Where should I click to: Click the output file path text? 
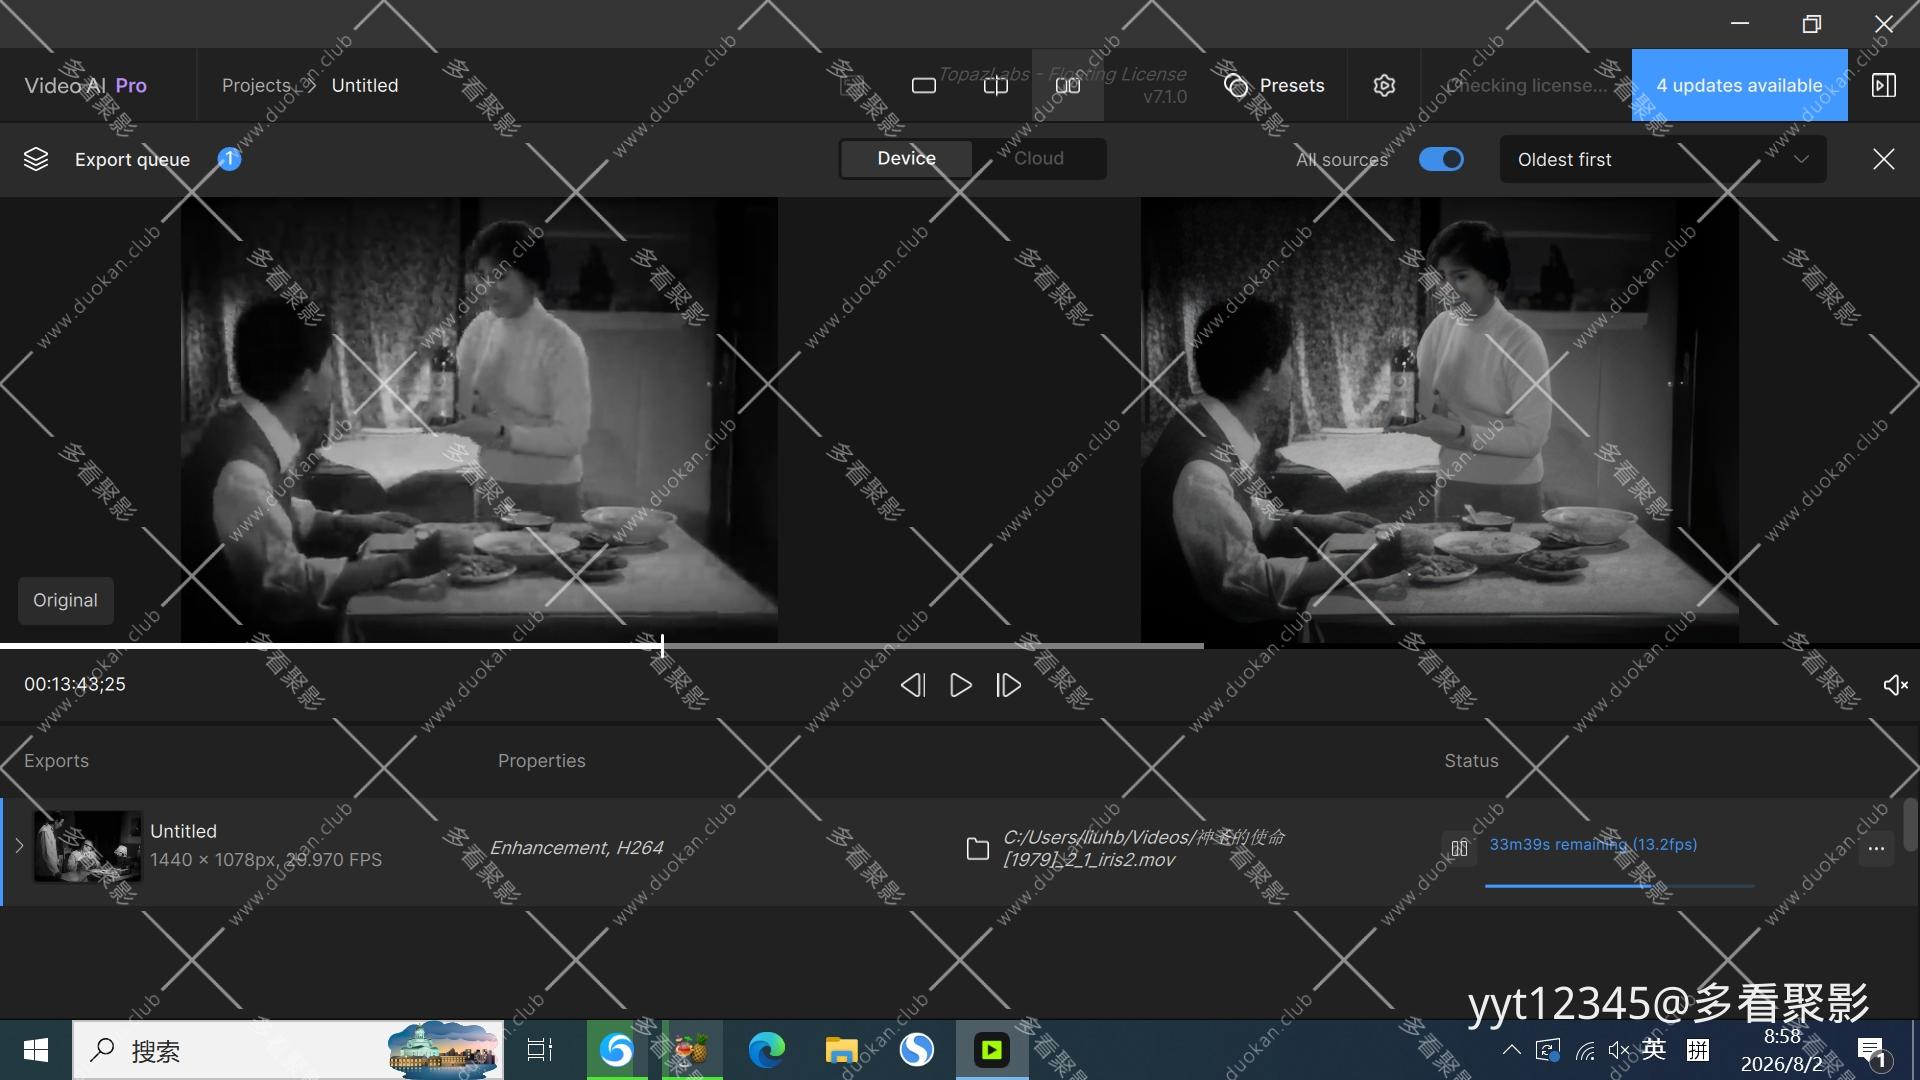coord(1144,848)
